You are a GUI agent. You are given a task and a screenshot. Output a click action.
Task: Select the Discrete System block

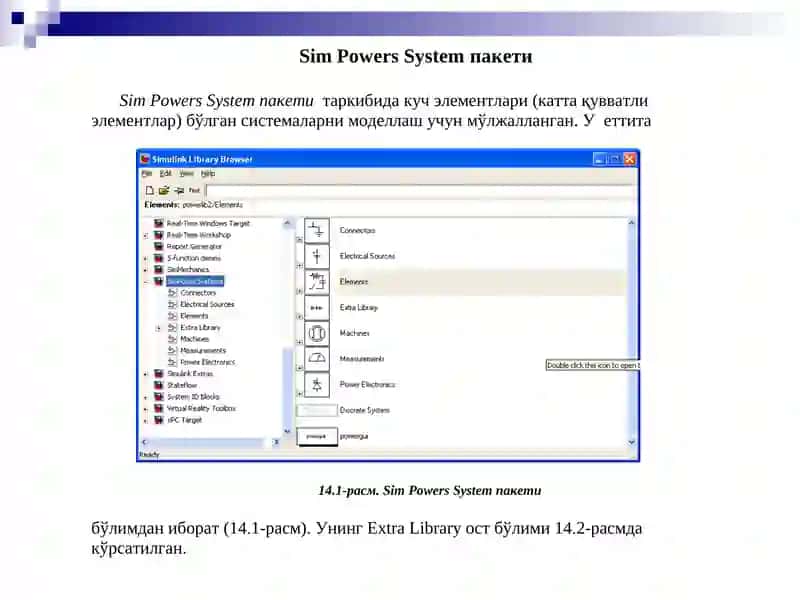[317, 410]
